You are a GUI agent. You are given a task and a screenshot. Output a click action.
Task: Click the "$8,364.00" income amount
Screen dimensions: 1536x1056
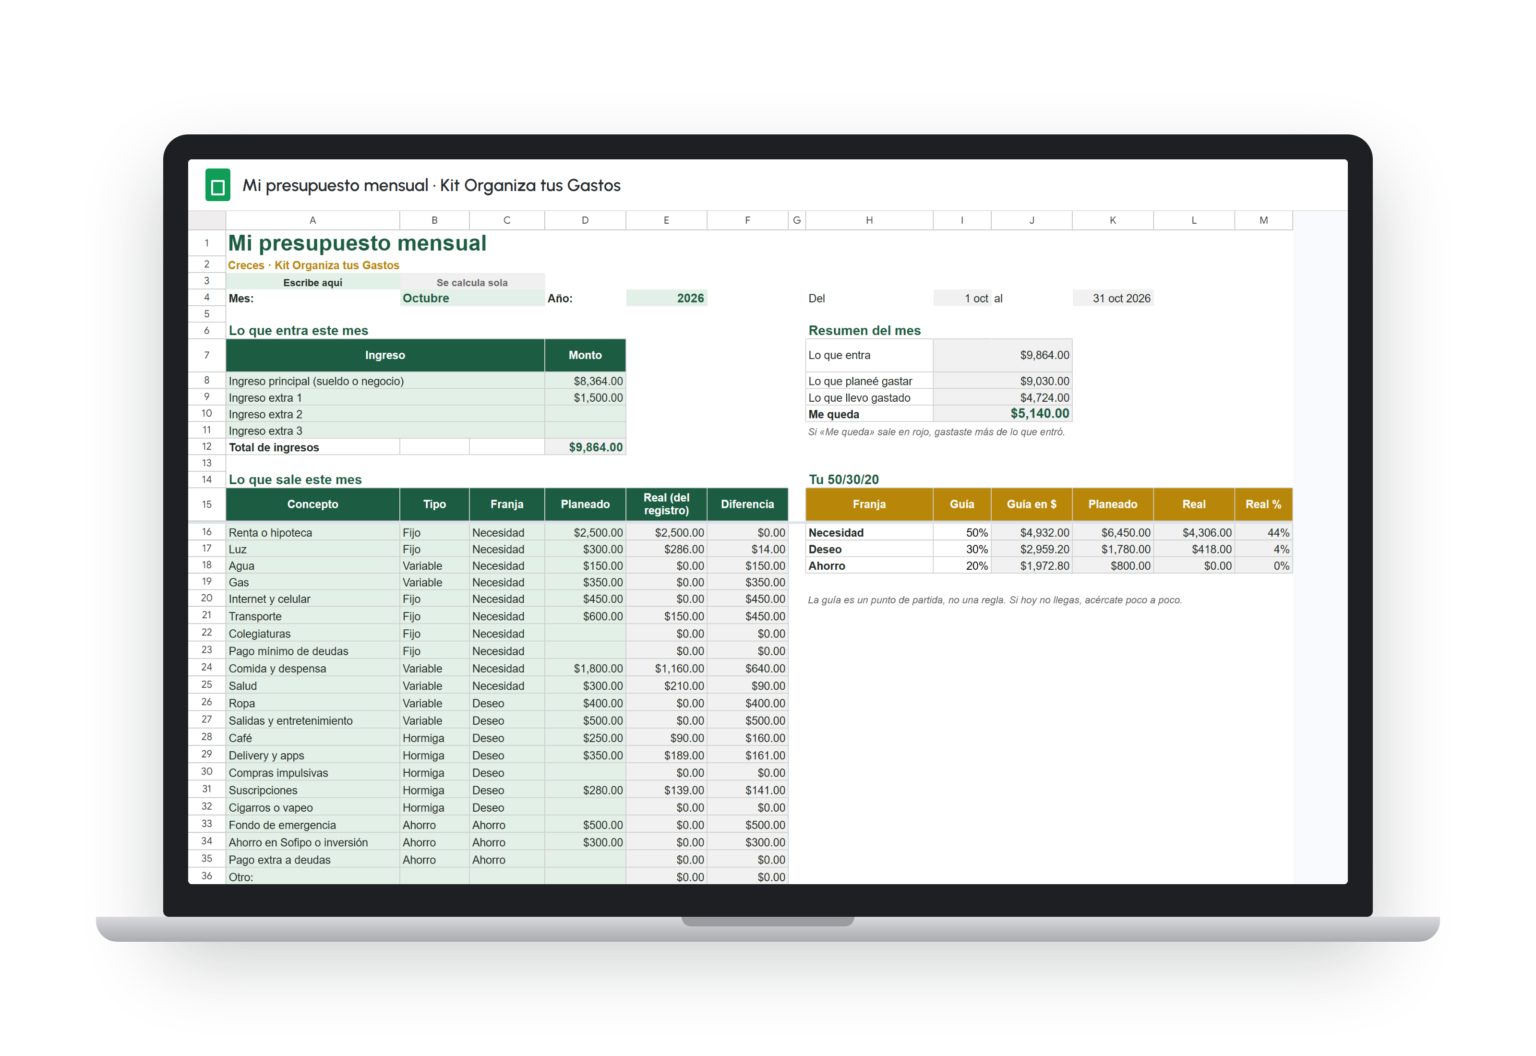(585, 381)
